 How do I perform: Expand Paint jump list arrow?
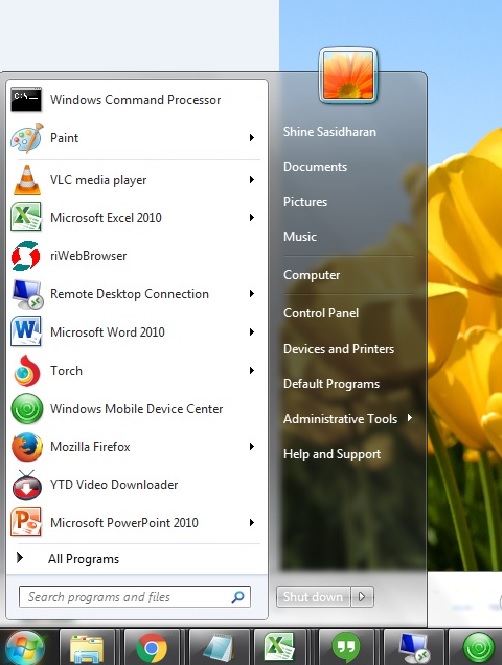point(252,138)
